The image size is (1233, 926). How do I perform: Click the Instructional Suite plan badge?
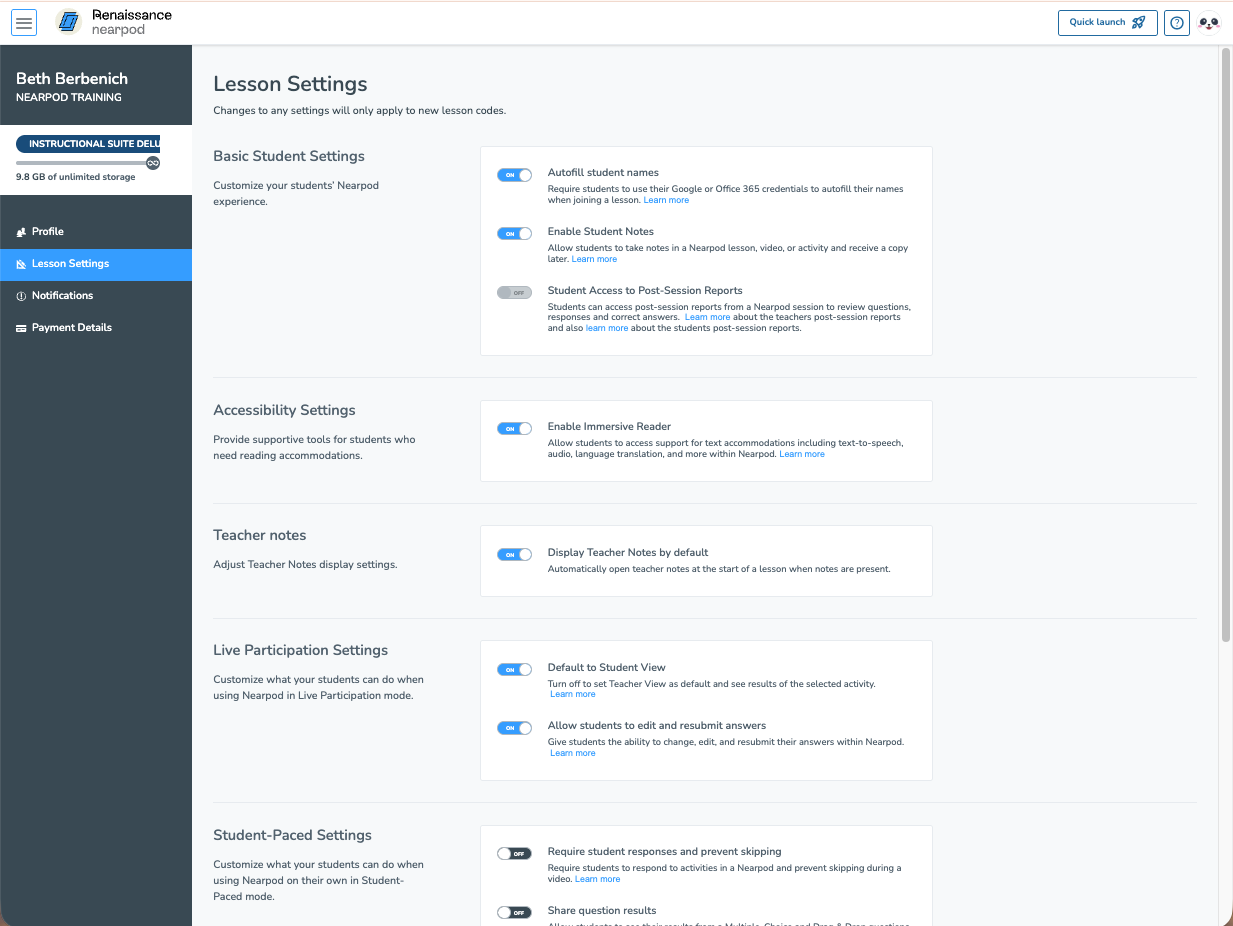pyautogui.click(x=89, y=144)
